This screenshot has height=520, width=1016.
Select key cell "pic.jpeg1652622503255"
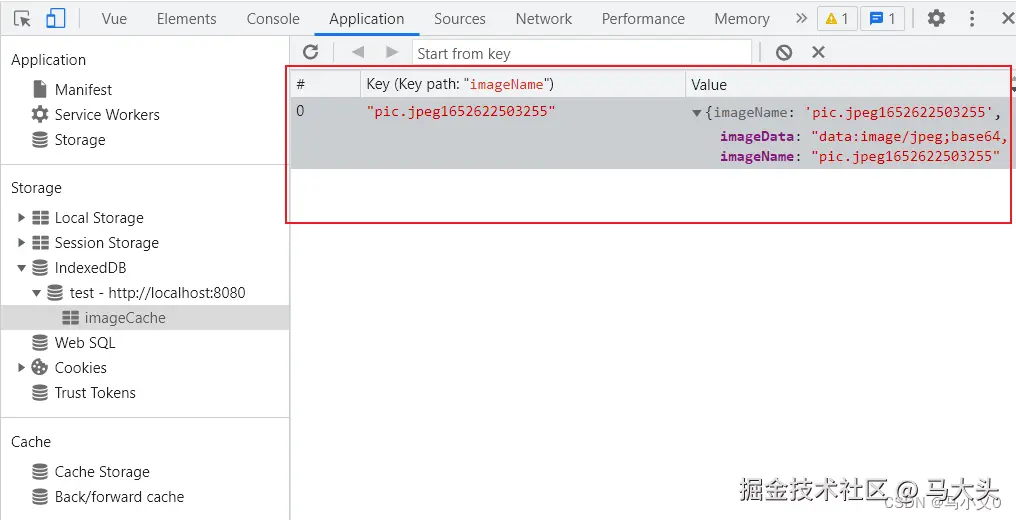(x=461, y=111)
